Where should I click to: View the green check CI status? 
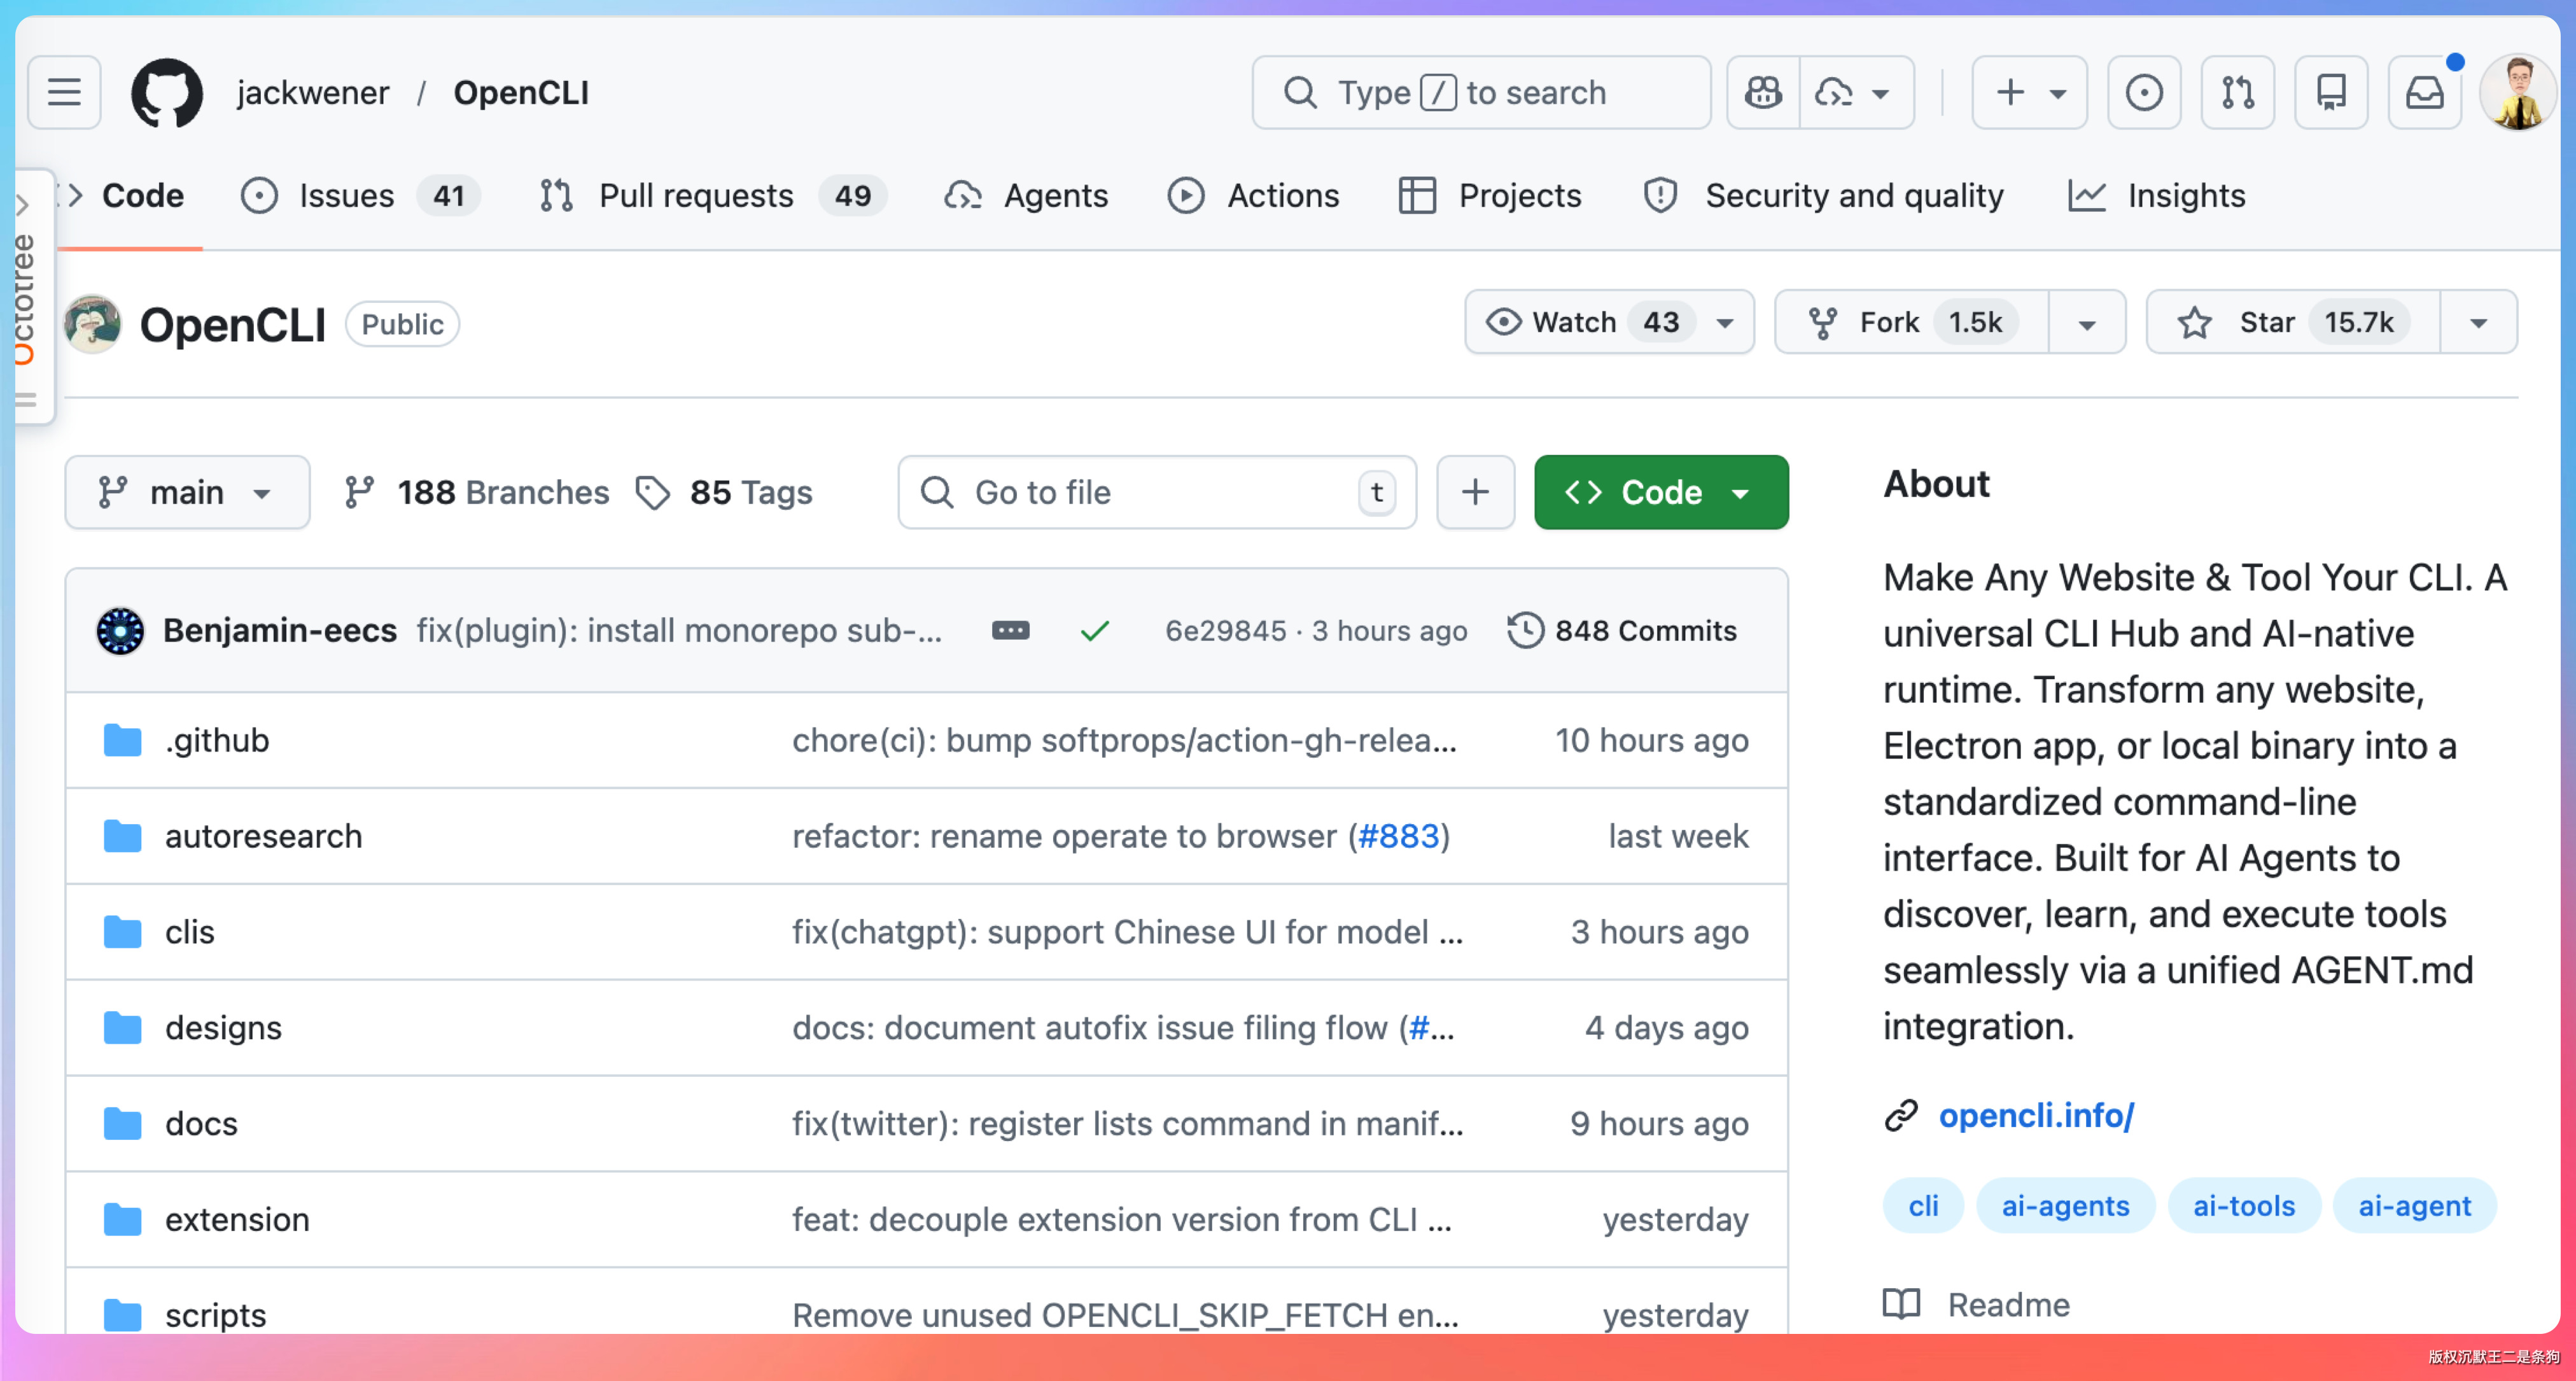pos(1095,631)
